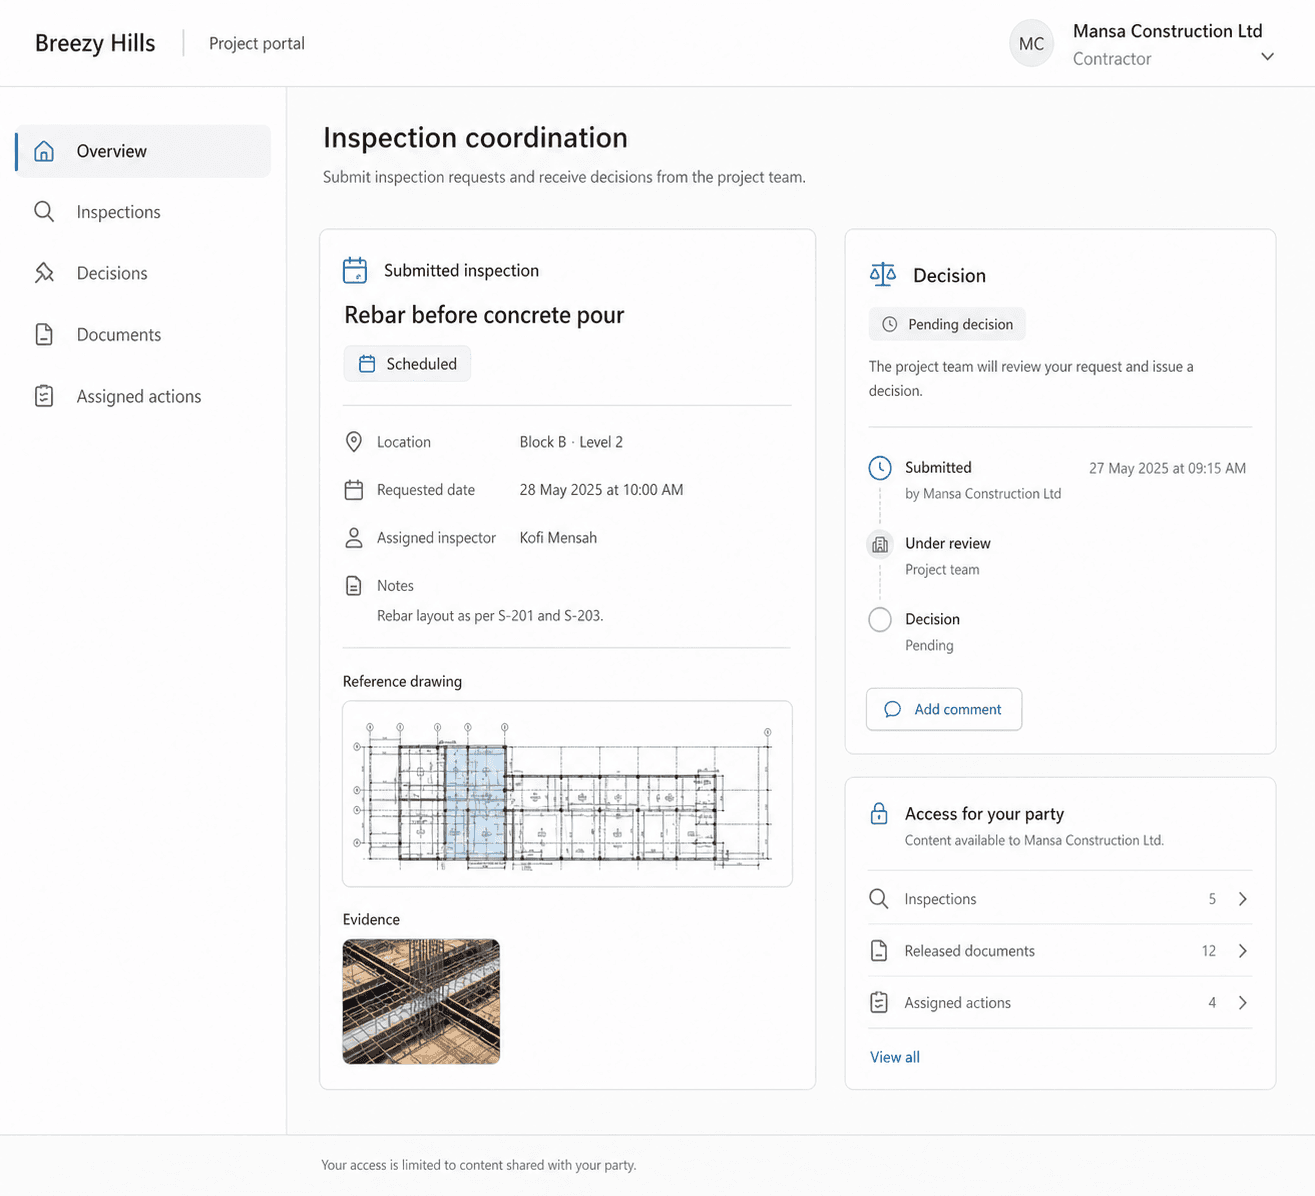Open Decisions from the sidebar

(143, 273)
